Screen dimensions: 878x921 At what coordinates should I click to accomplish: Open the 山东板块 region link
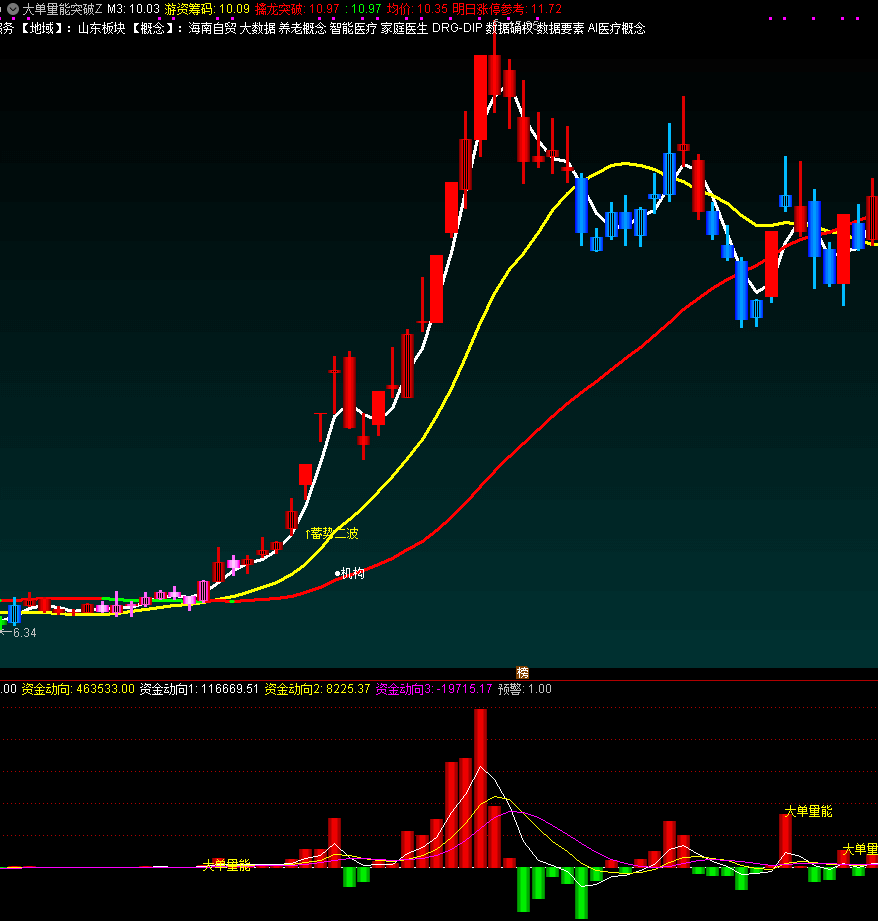[x=103, y=29]
